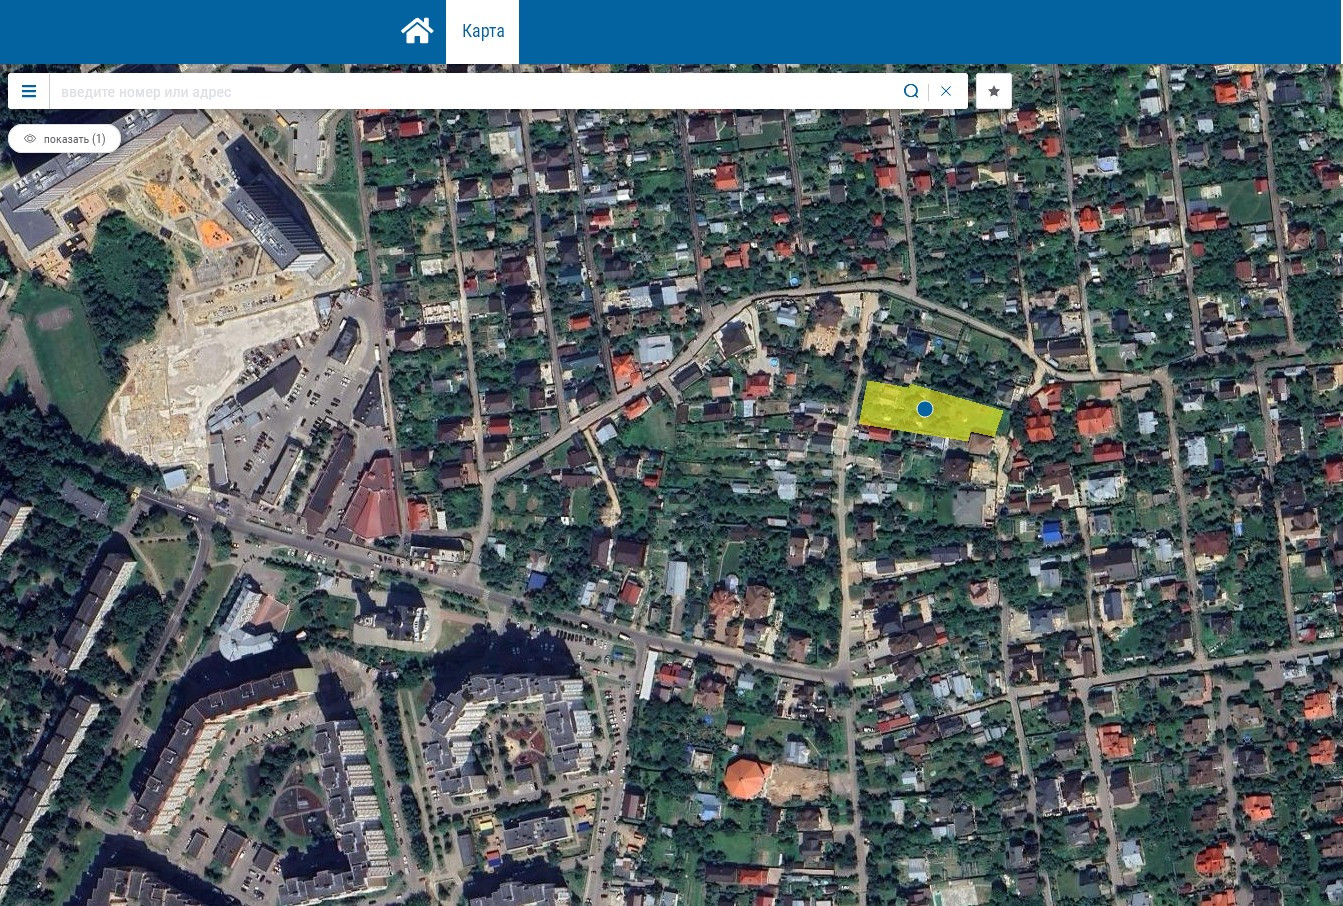Click the big orange-roof house right of parcel

pyautogui.click(x=1095, y=420)
